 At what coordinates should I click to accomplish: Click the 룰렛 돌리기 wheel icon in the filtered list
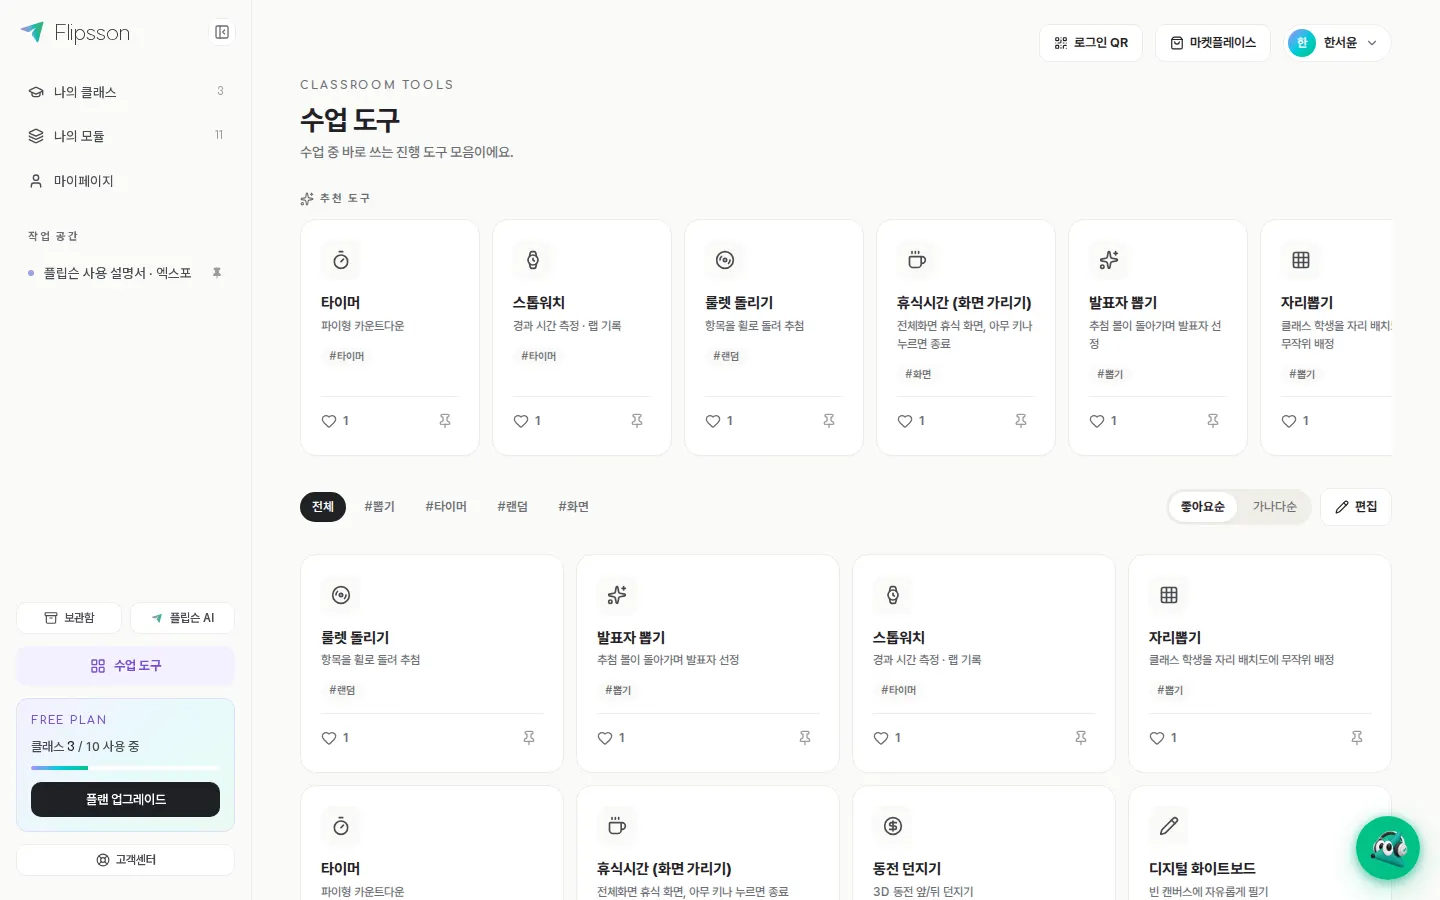[341, 595]
